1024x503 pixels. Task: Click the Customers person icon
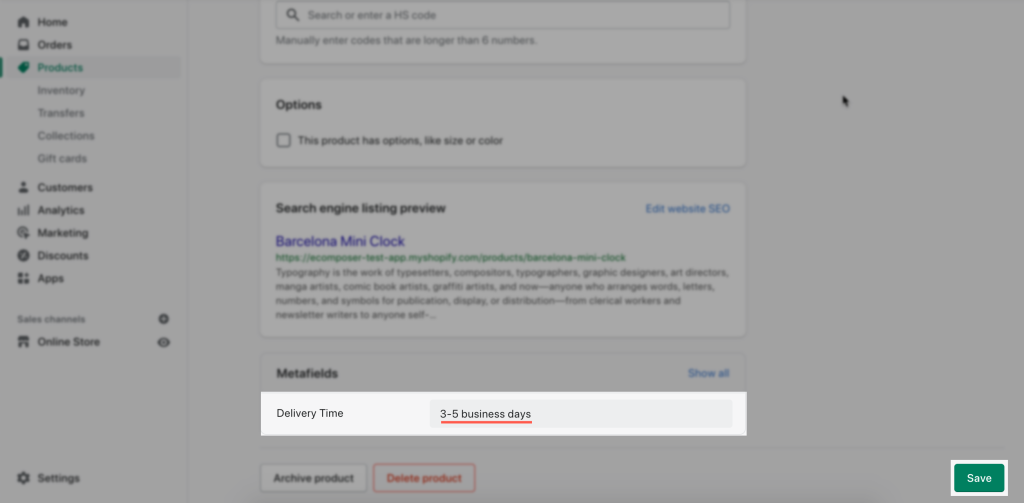tap(24, 187)
